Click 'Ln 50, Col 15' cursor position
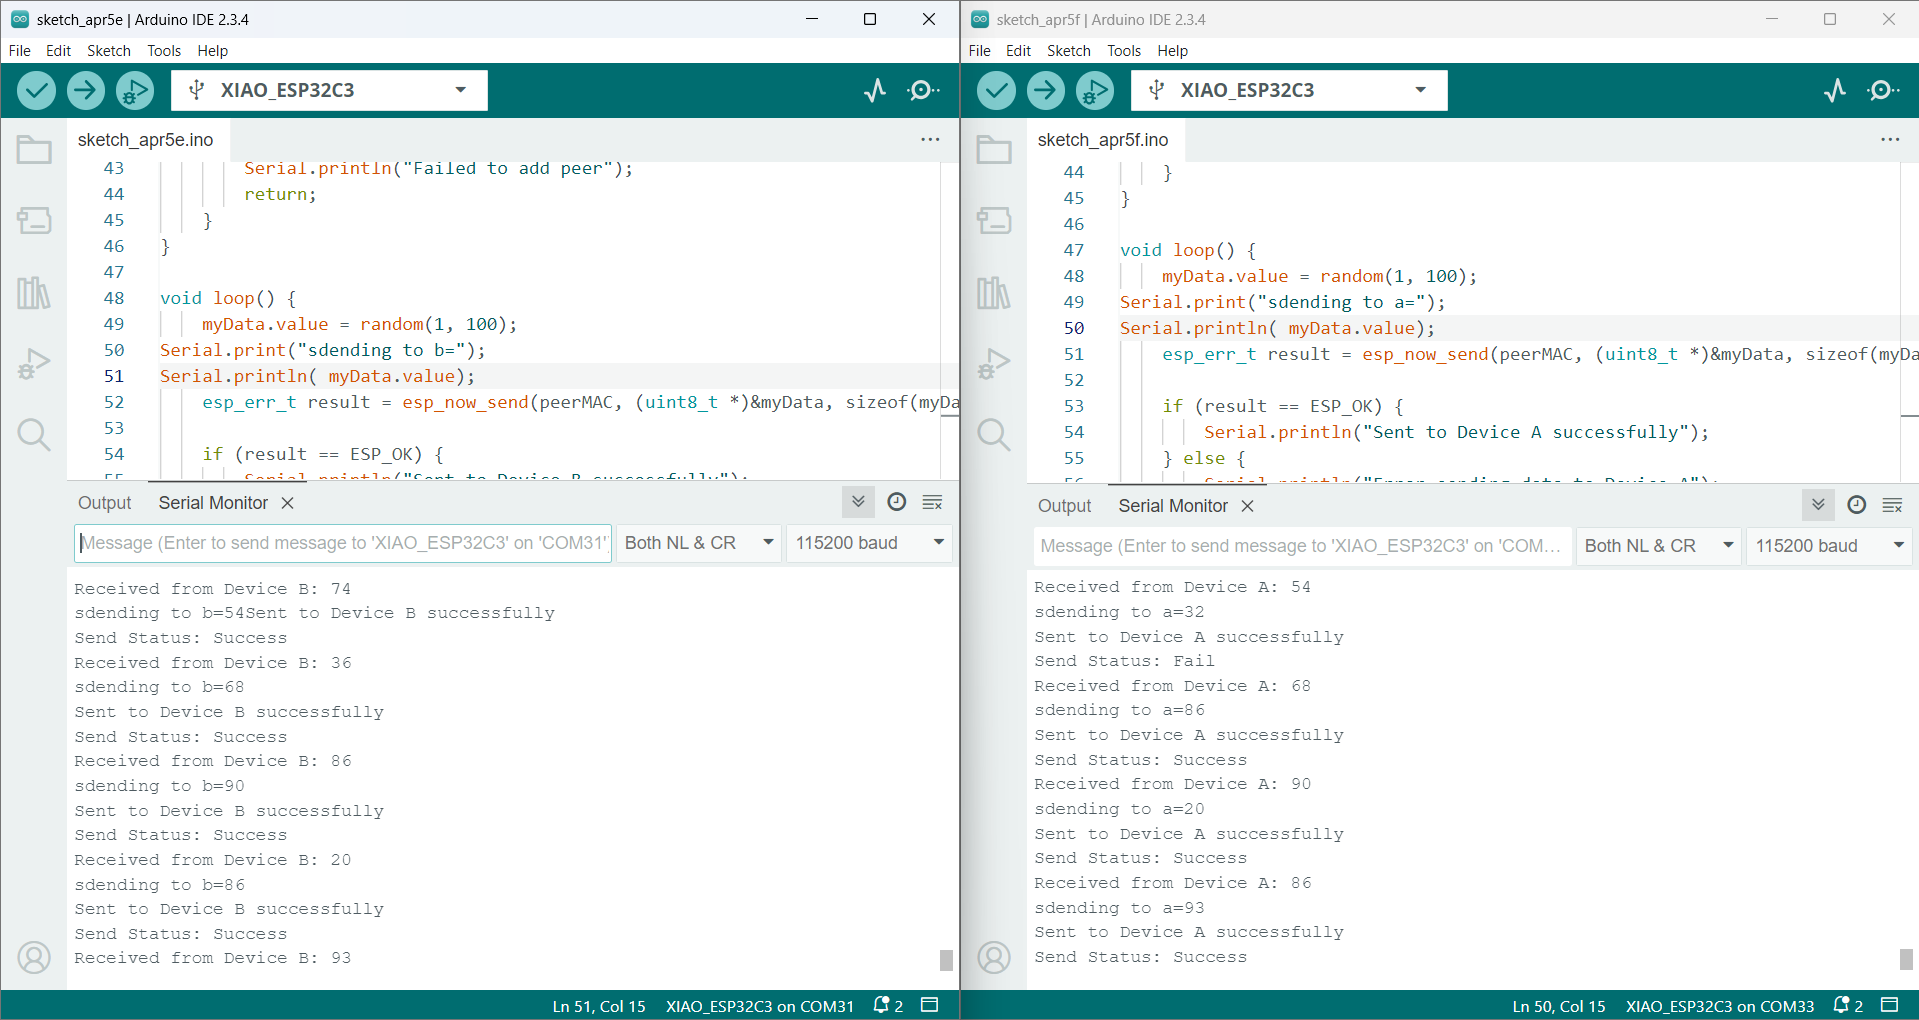The height and width of the screenshot is (1020, 1919). pos(1559,1006)
